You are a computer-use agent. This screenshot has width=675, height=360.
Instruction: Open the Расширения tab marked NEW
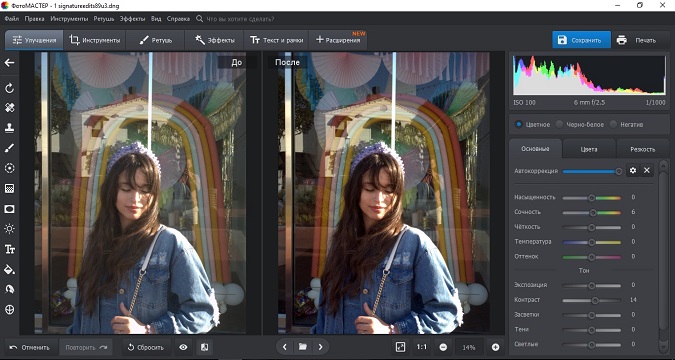coord(338,40)
